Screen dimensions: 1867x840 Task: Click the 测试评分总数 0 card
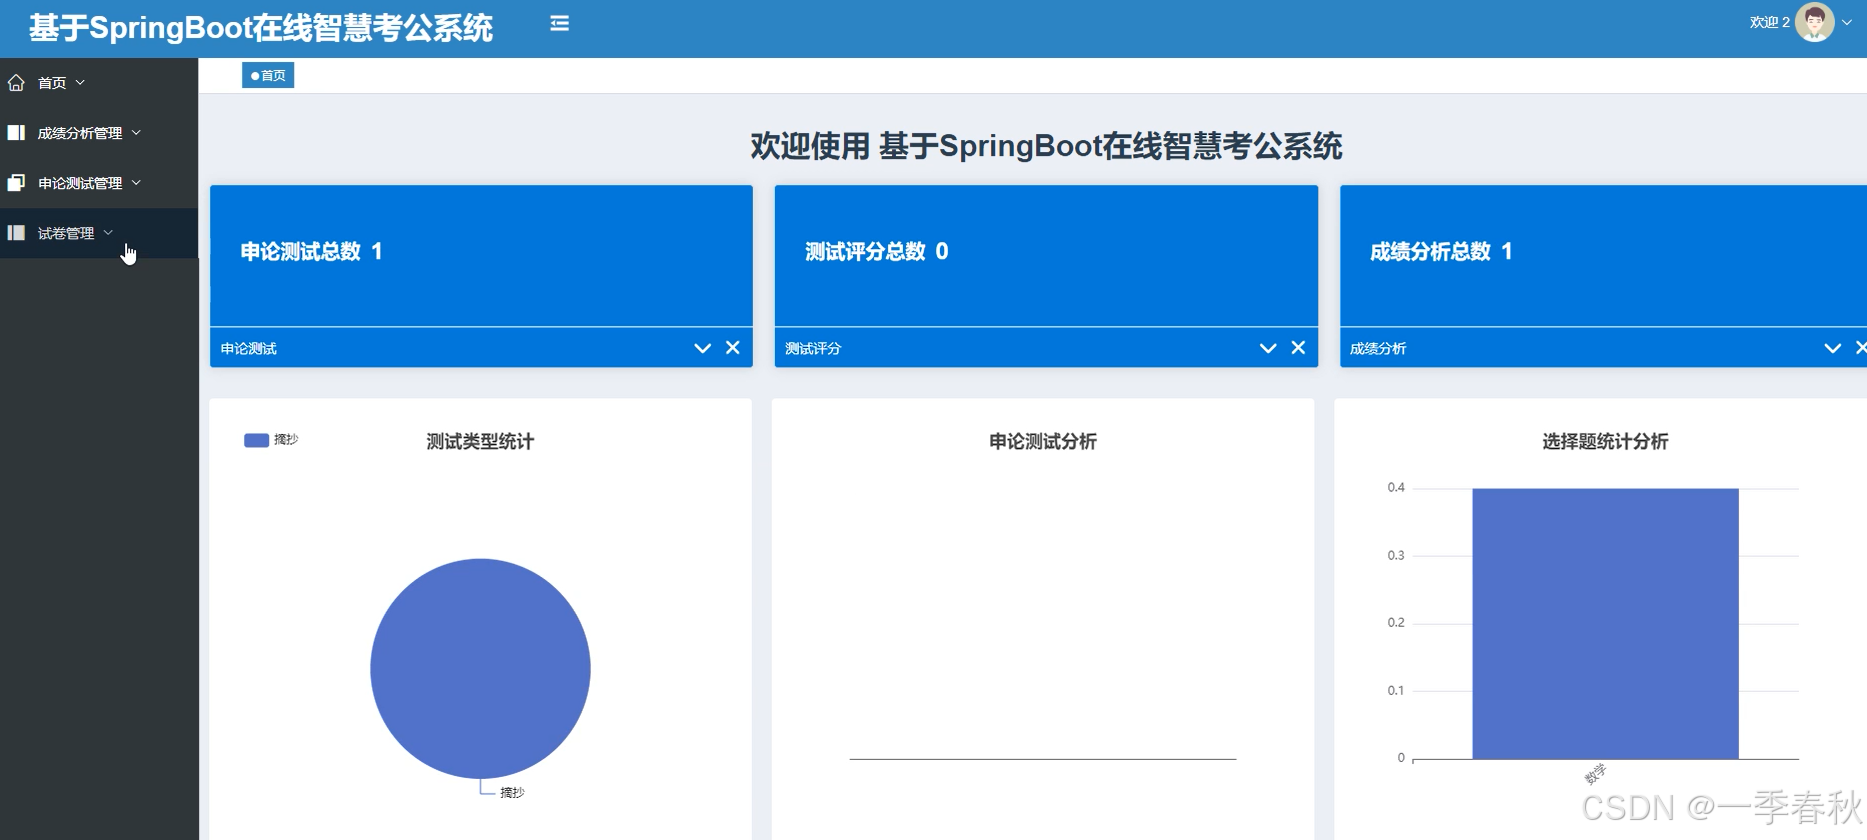pyautogui.click(x=1046, y=256)
